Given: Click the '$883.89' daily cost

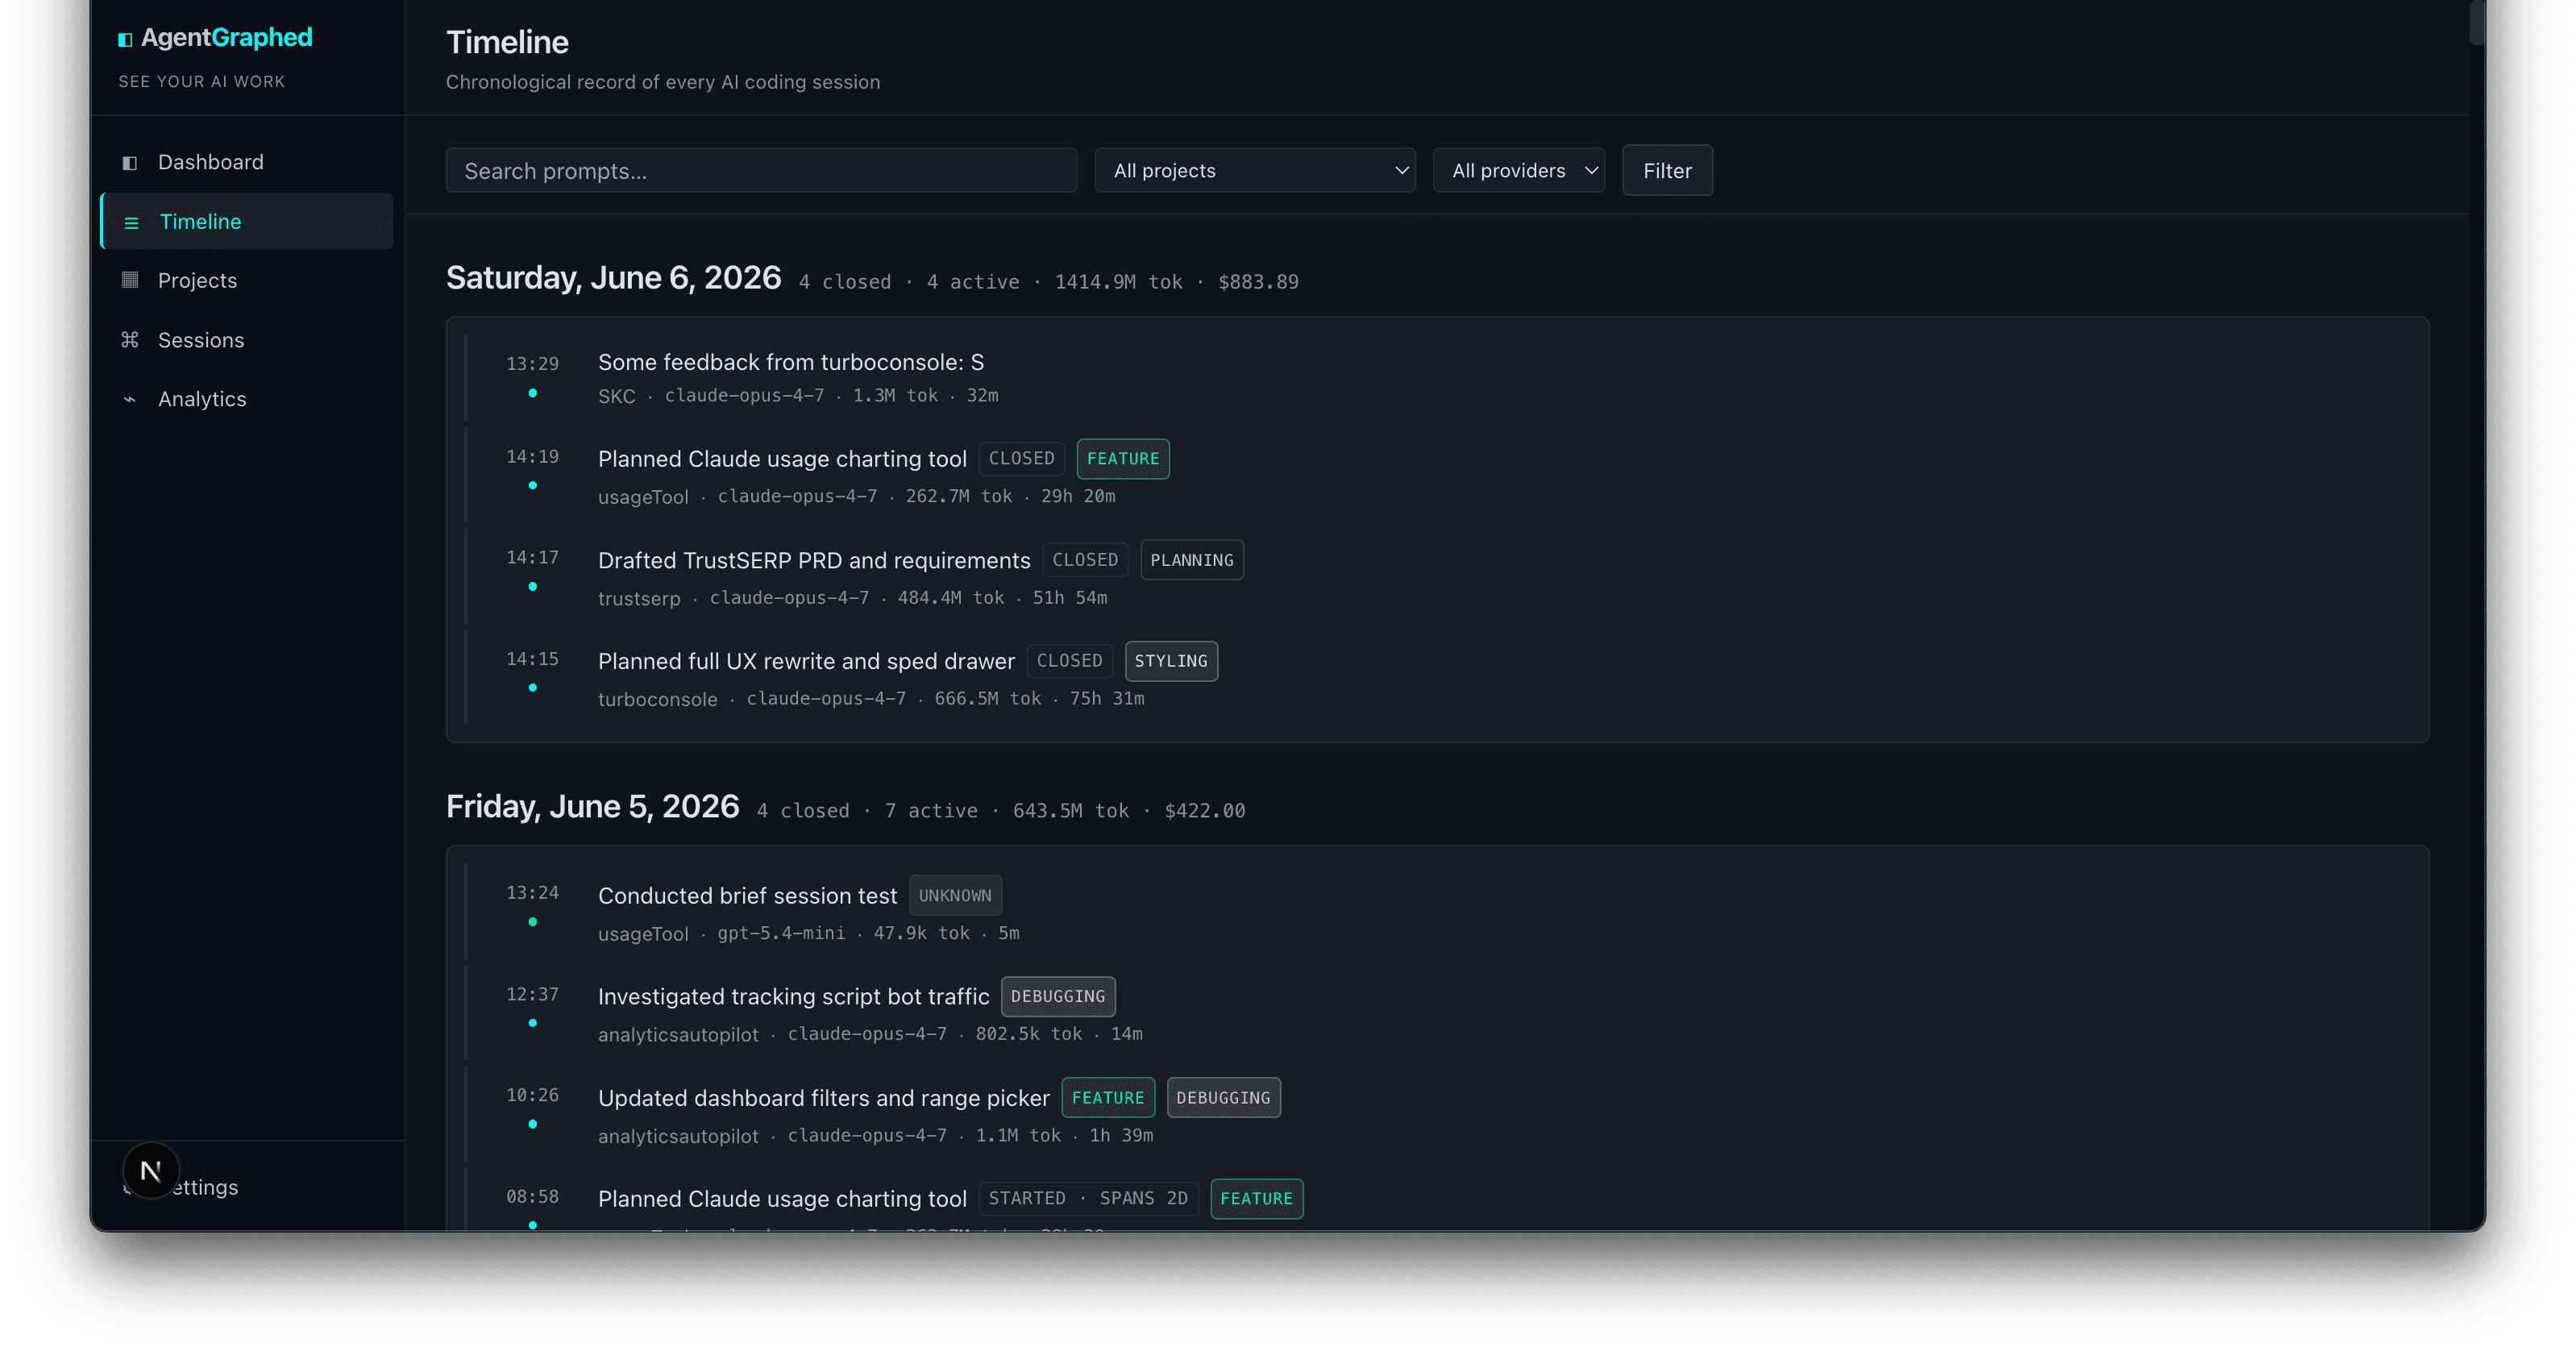Looking at the screenshot, I should 1258,282.
